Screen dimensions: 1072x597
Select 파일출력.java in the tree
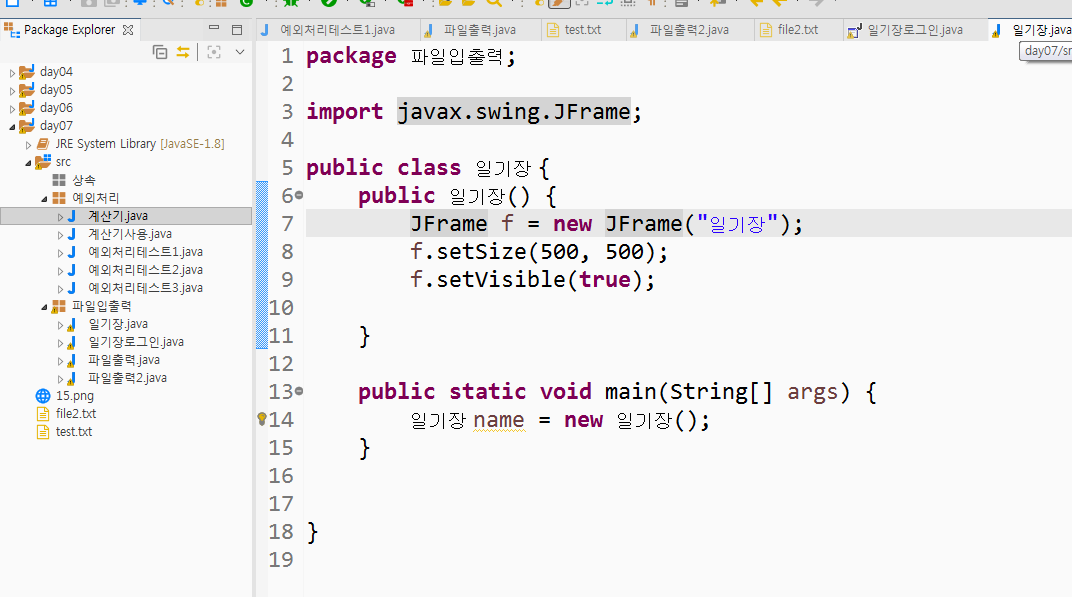point(124,360)
